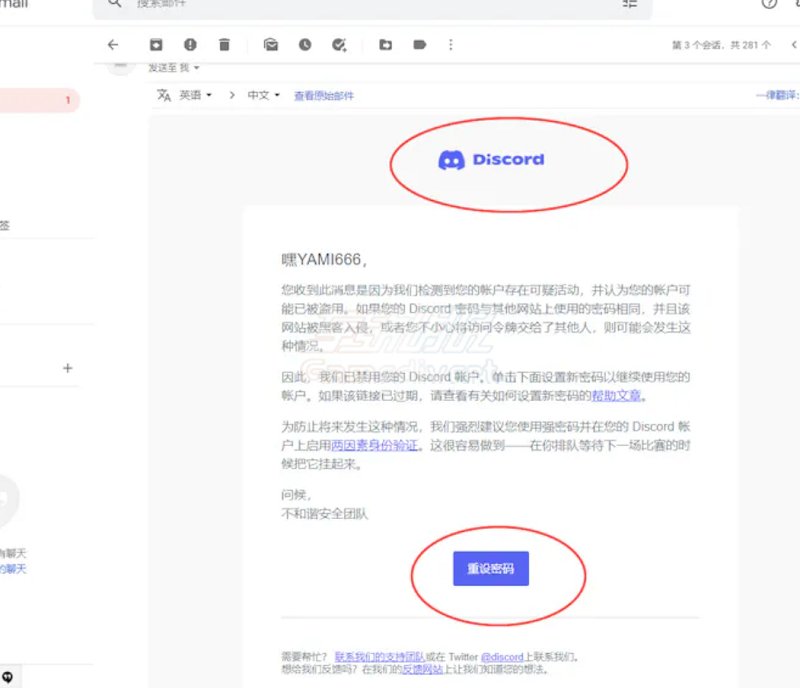Delete this email with the trash icon
This screenshot has width=800, height=688.
pos(224,45)
